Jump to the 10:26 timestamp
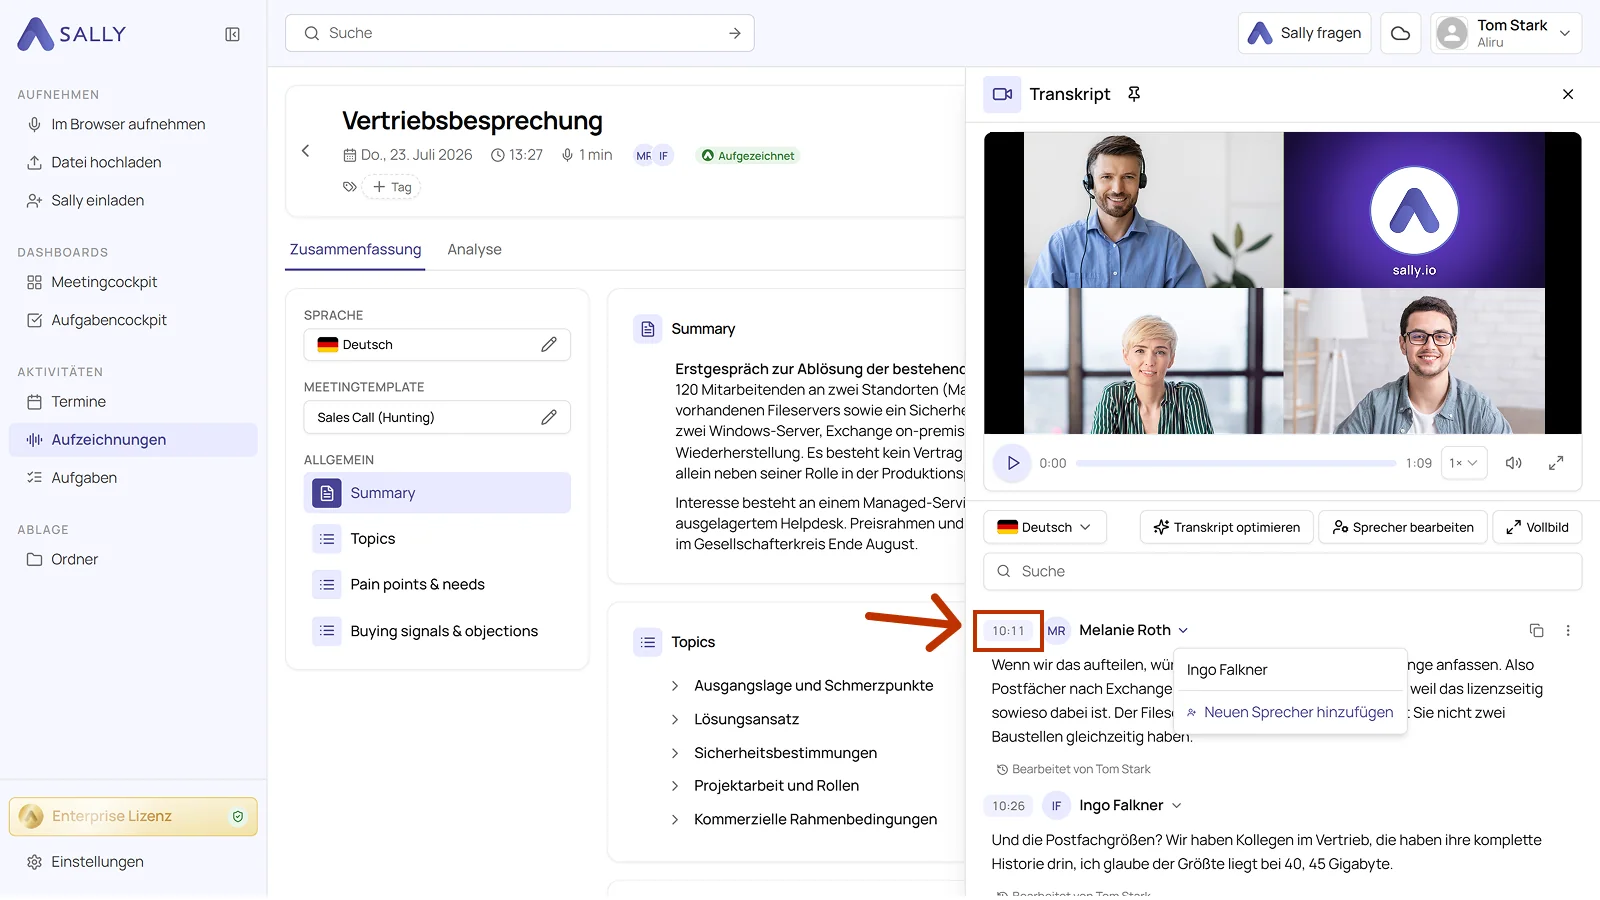The width and height of the screenshot is (1600, 900). click(x=1008, y=806)
